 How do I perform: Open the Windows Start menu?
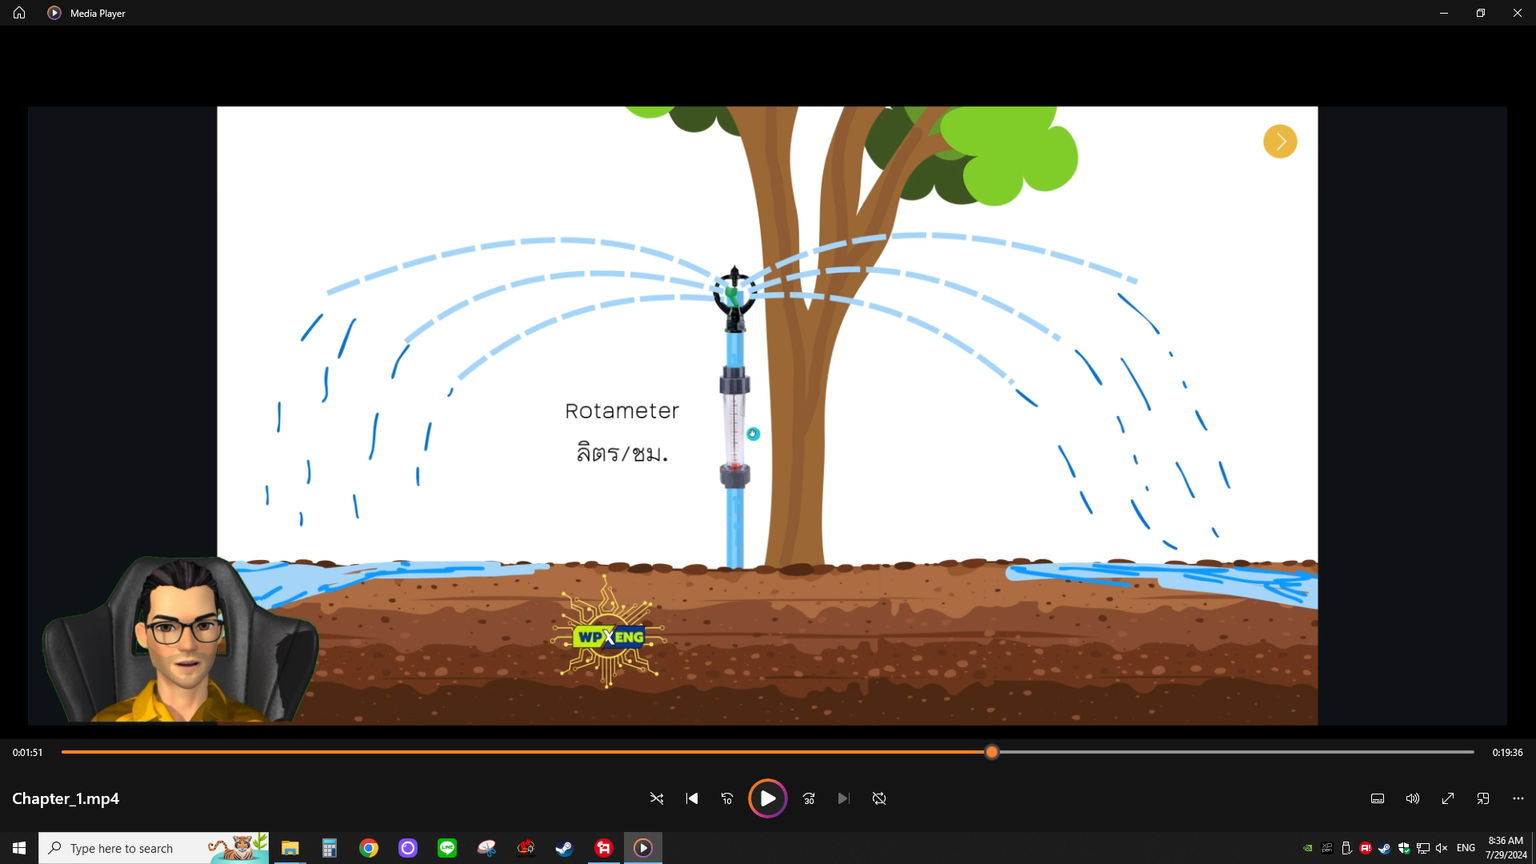coord(18,848)
